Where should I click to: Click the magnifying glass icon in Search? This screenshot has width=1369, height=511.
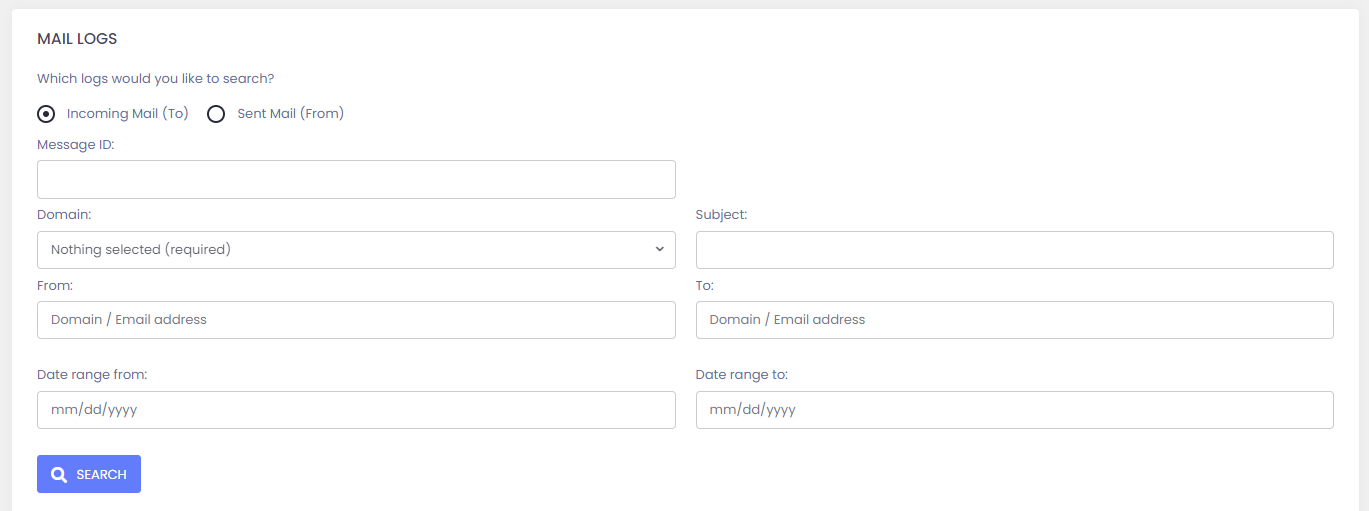[59, 475]
